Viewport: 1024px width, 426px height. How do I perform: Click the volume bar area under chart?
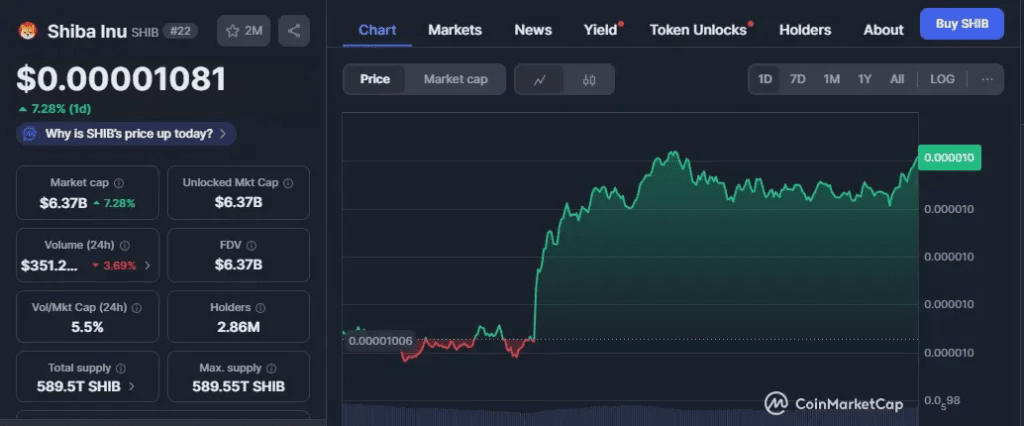(630, 414)
